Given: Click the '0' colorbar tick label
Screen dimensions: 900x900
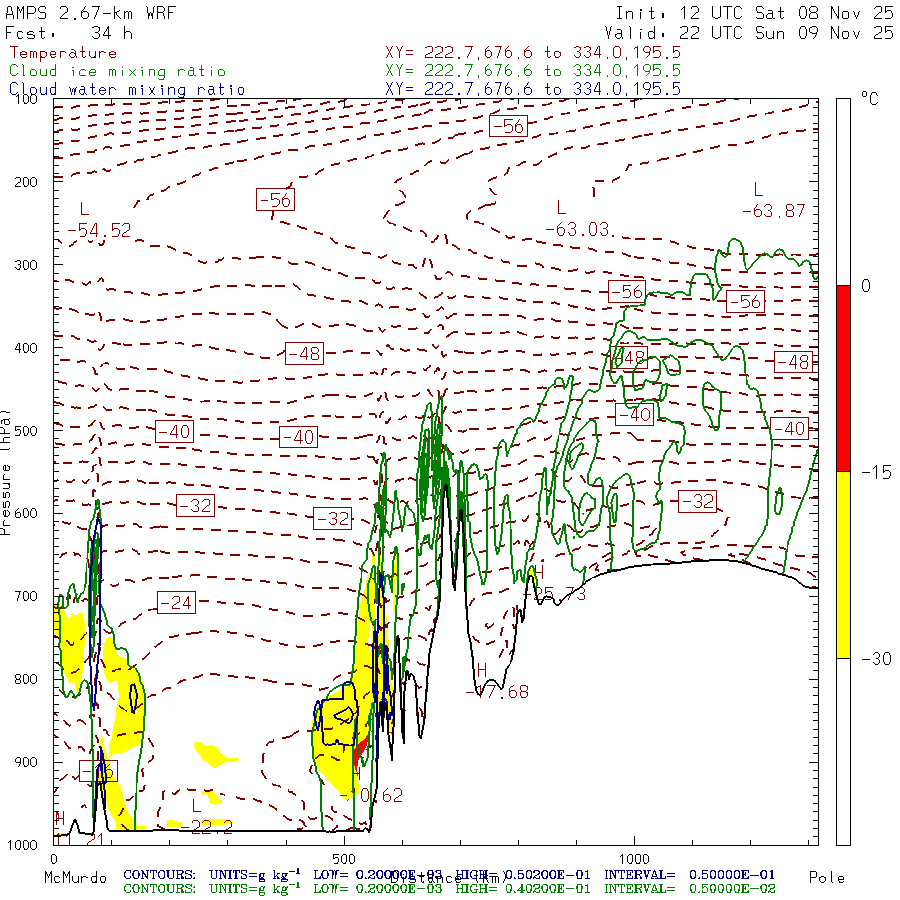Looking at the screenshot, I should 866,285.
